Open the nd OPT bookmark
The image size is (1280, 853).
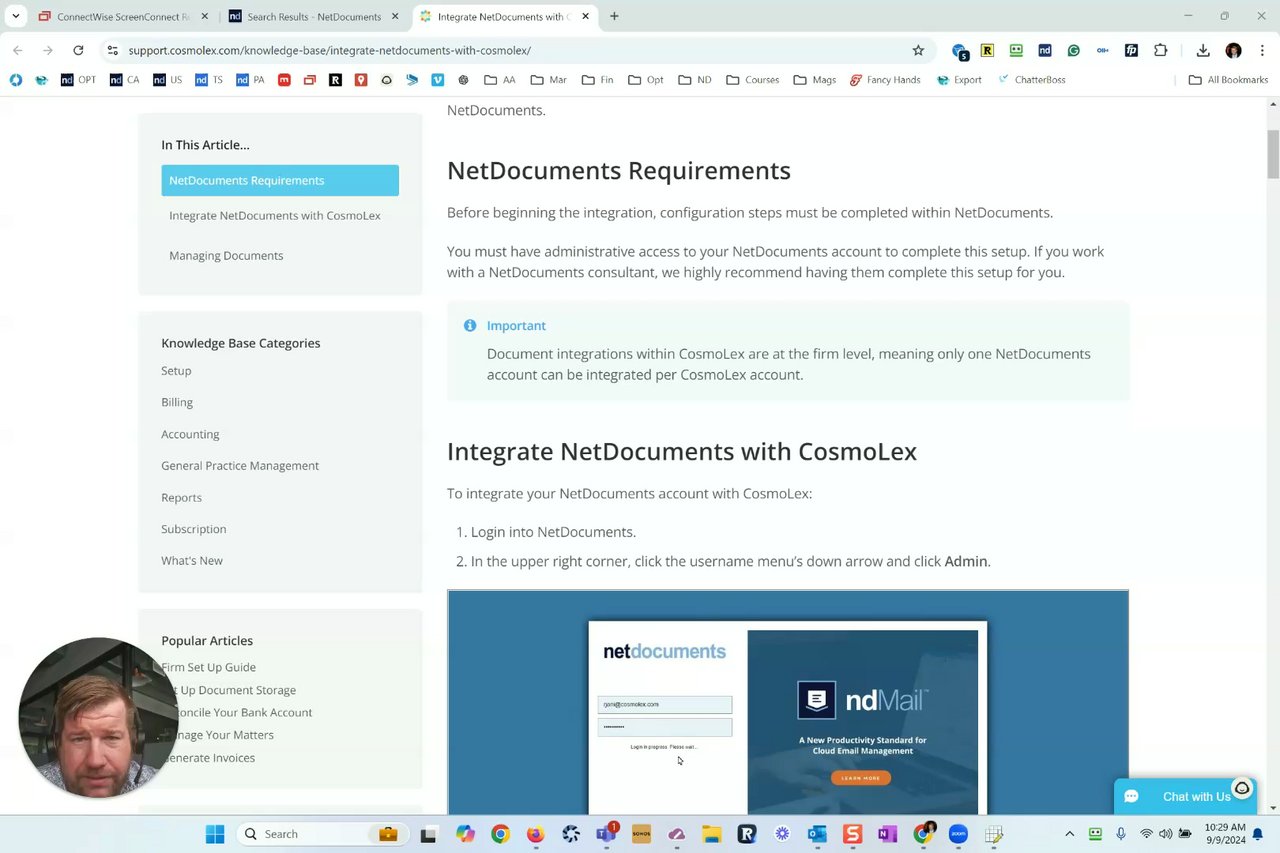[x=78, y=80]
